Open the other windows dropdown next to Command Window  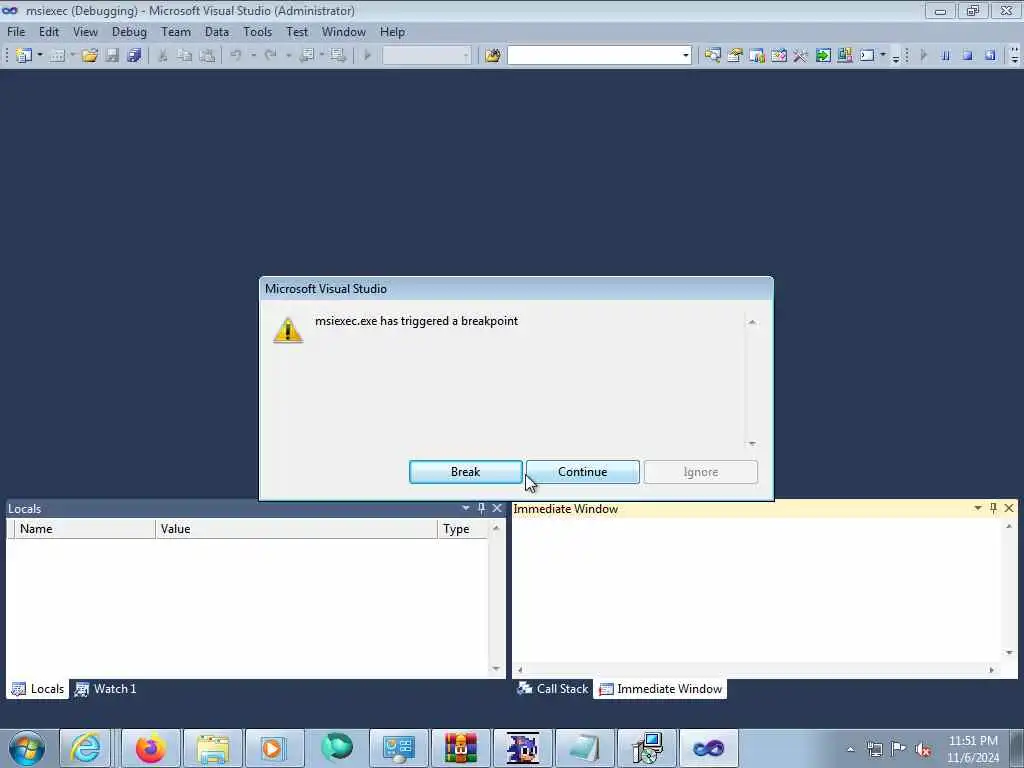pos(883,56)
